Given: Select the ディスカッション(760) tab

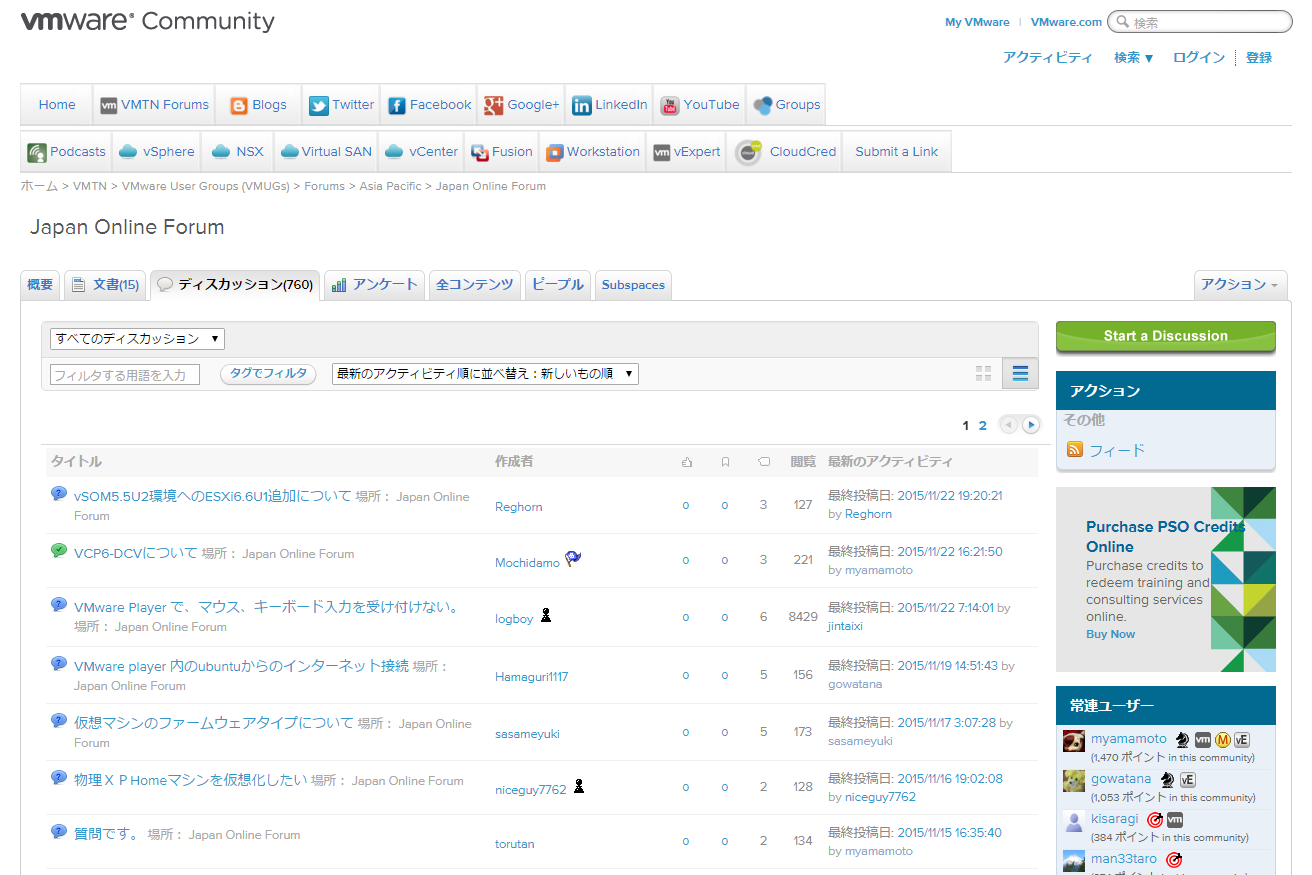Looking at the screenshot, I should point(235,285).
